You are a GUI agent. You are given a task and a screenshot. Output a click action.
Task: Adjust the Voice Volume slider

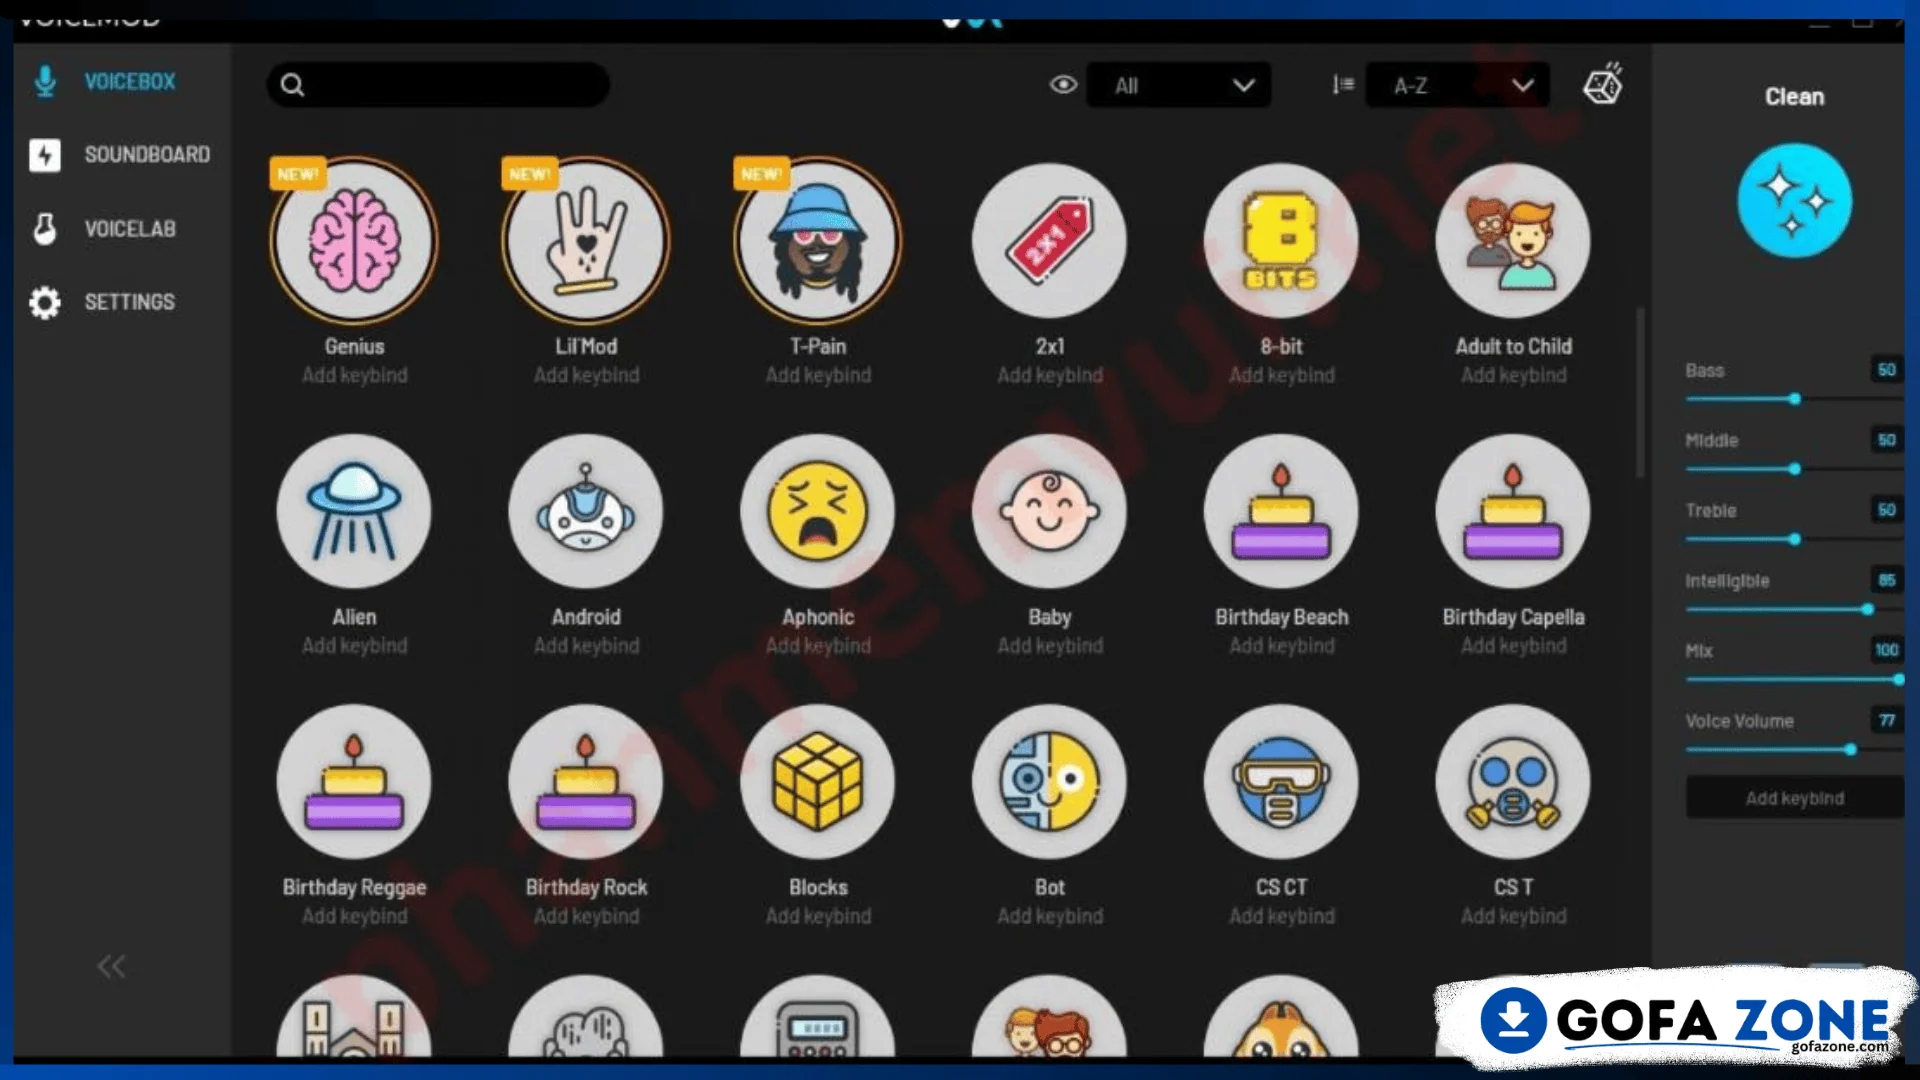tap(1794, 749)
